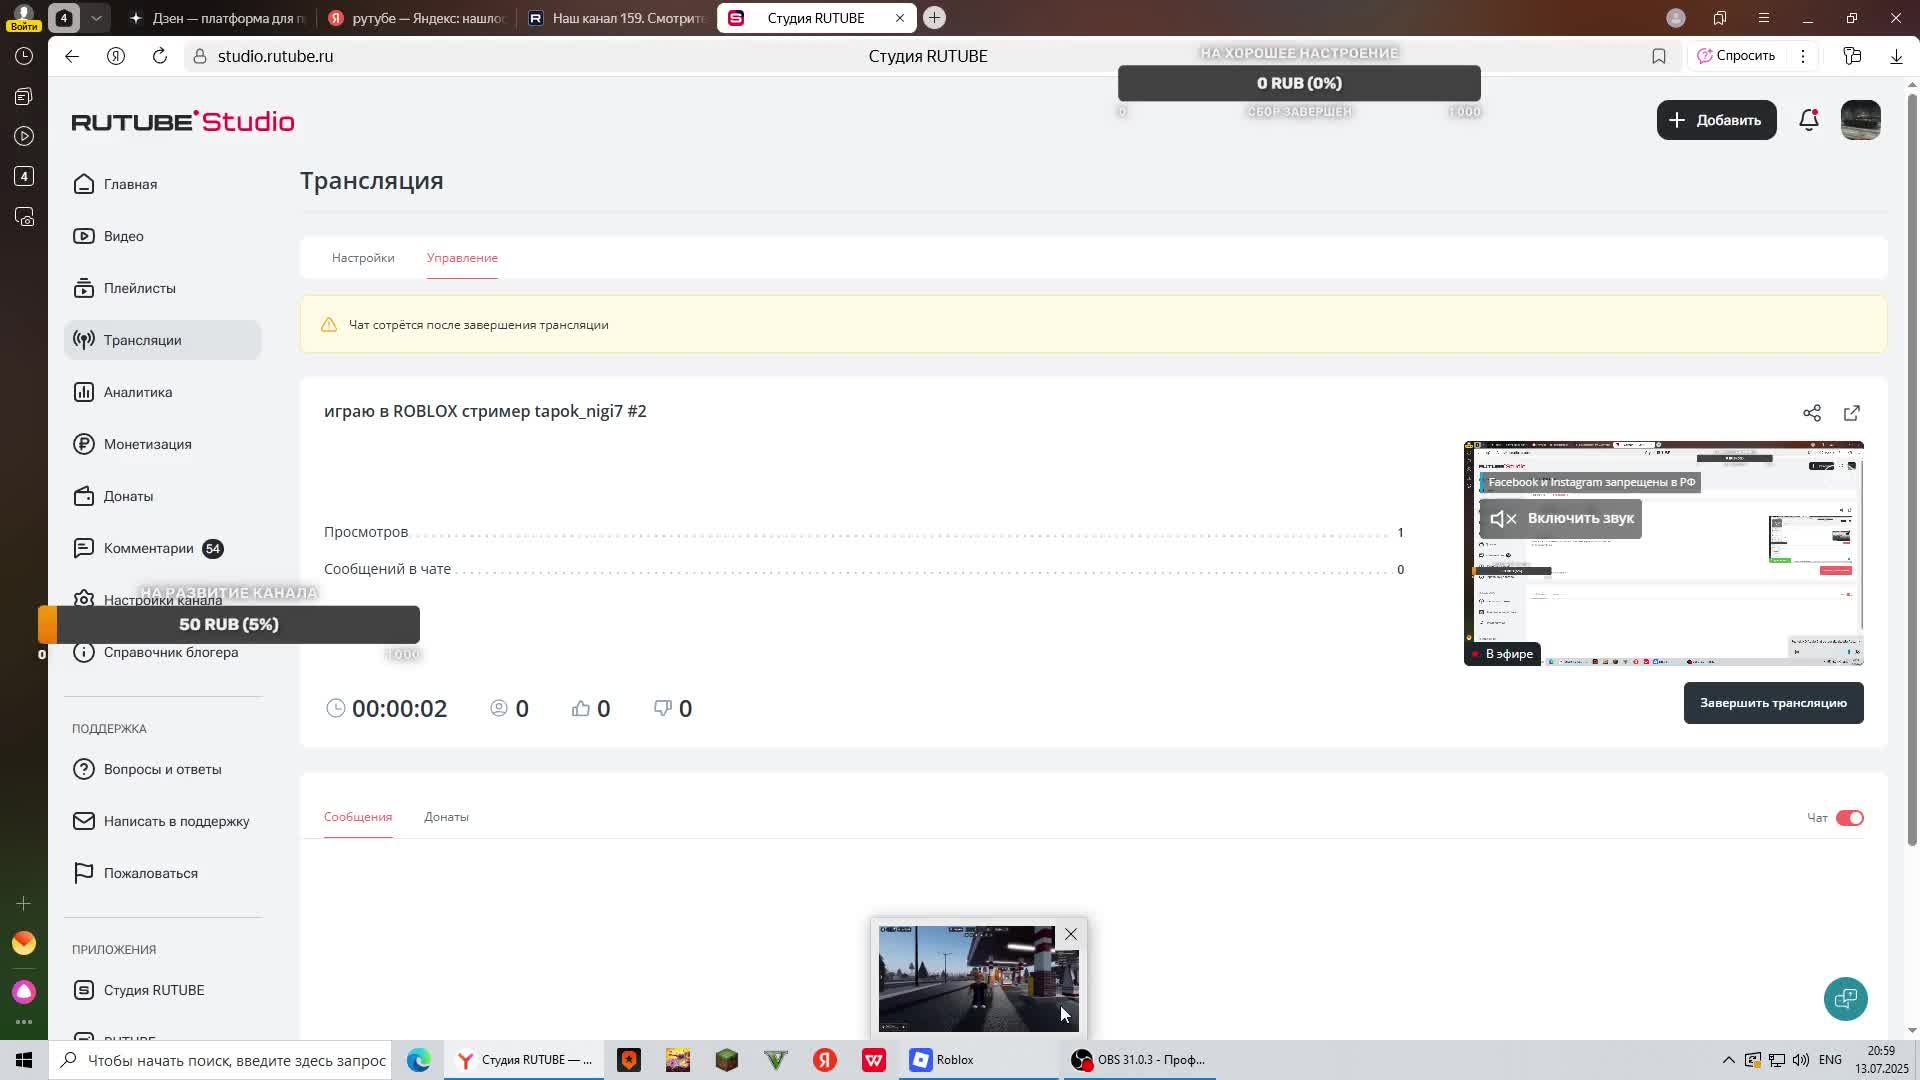Show hidden system tray icons

click(1728, 1060)
